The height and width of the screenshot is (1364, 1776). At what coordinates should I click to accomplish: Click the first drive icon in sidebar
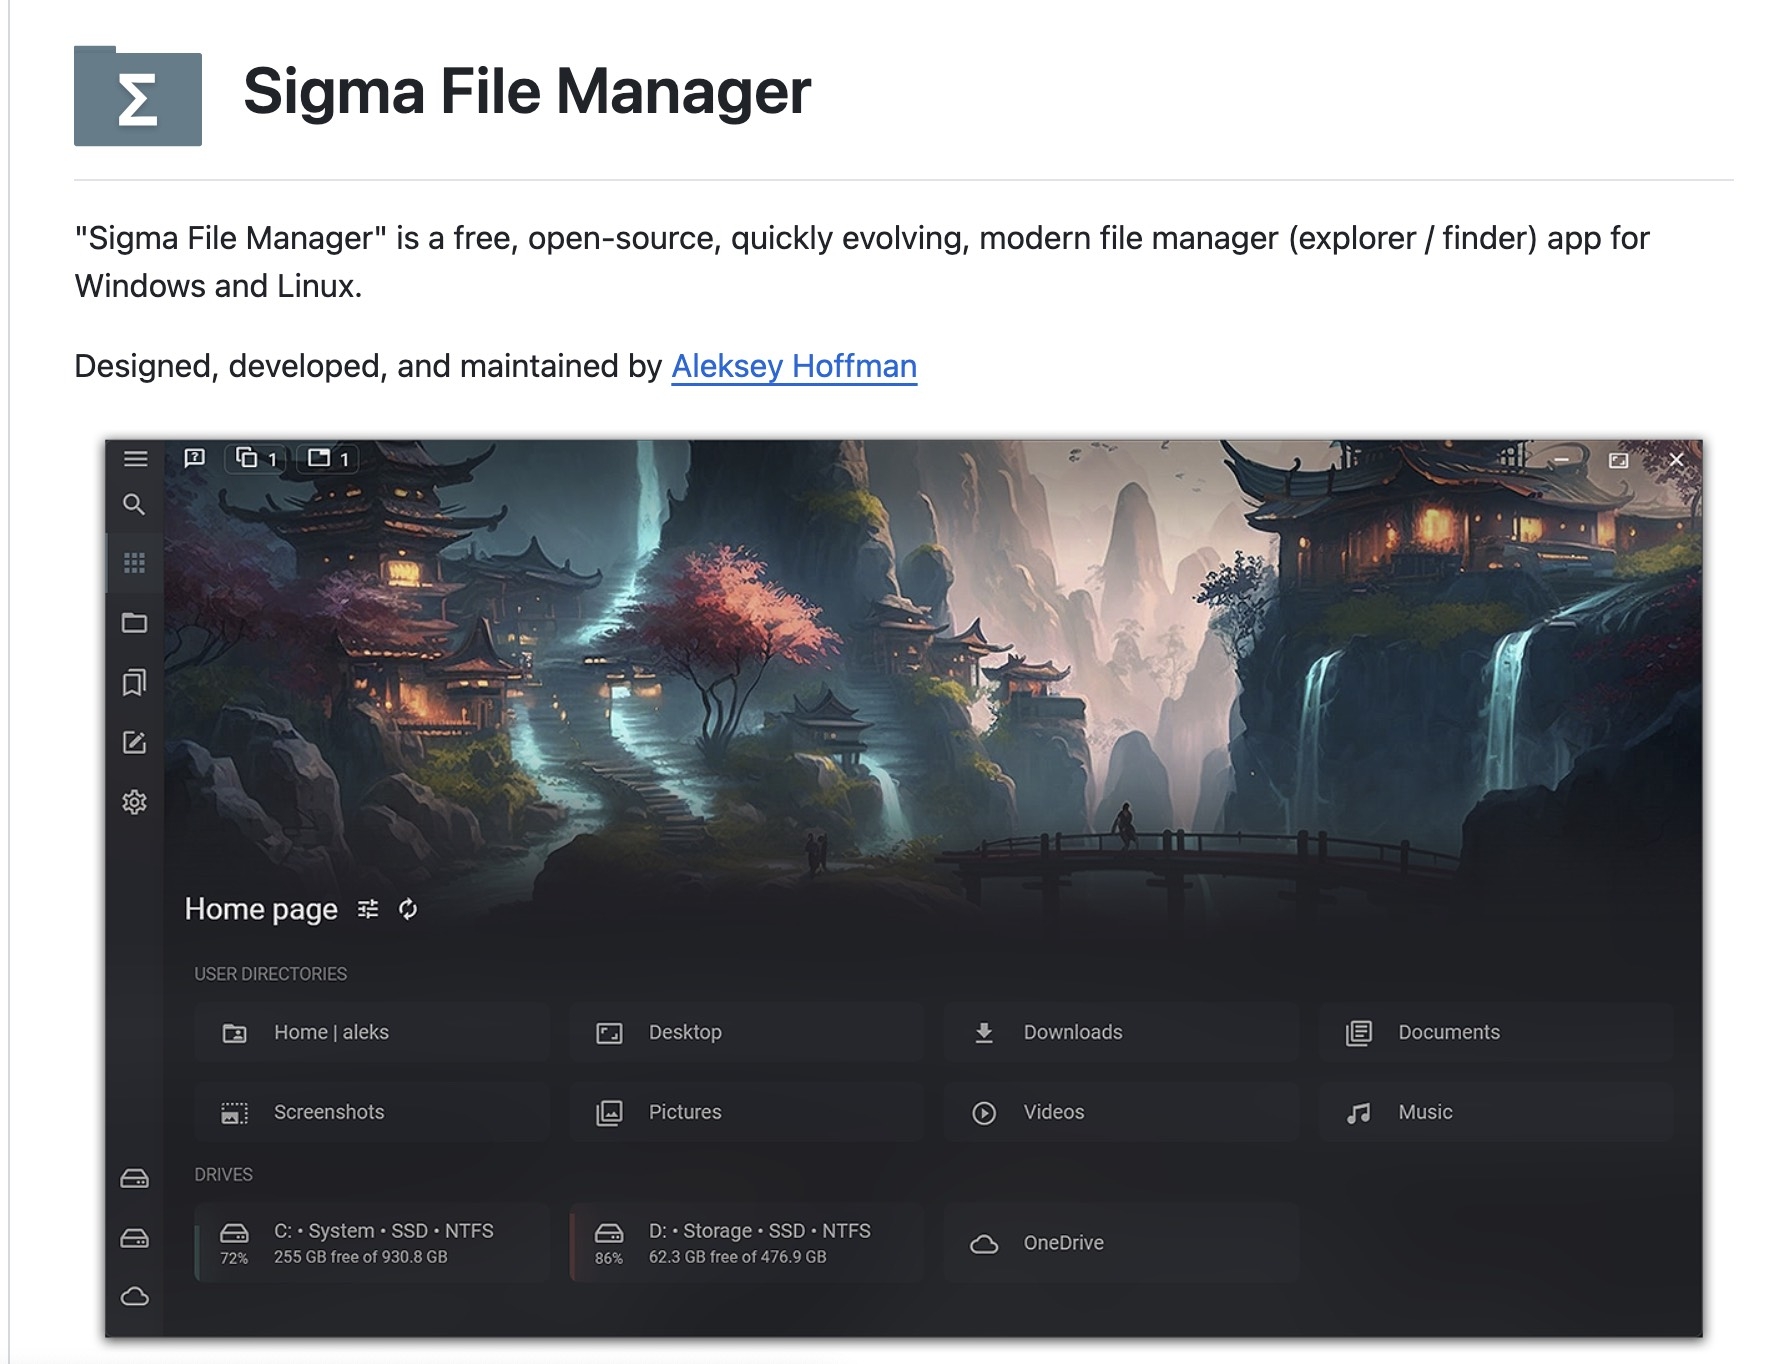tap(134, 1179)
